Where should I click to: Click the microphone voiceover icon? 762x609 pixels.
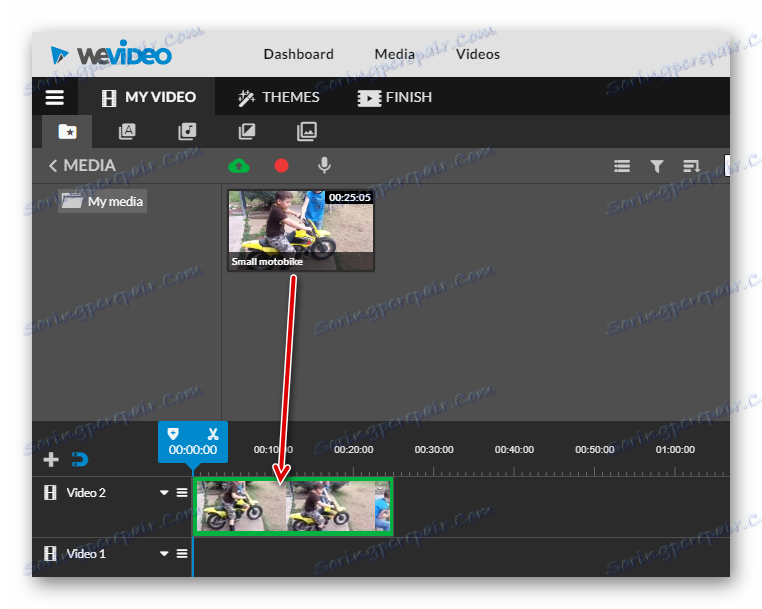tap(324, 166)
